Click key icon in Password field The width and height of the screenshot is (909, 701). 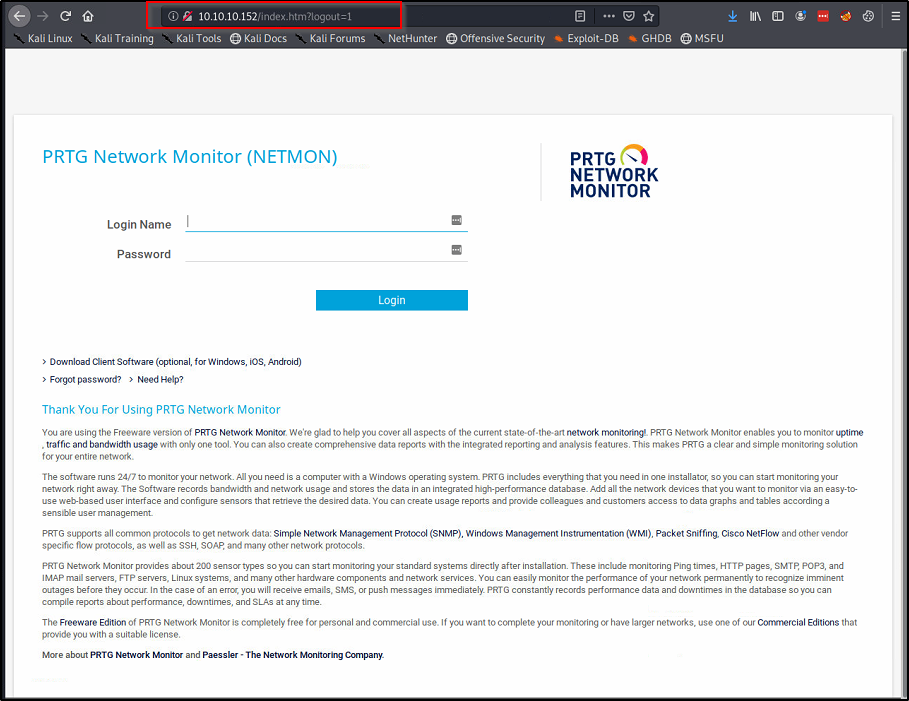[x=457, y=250]
